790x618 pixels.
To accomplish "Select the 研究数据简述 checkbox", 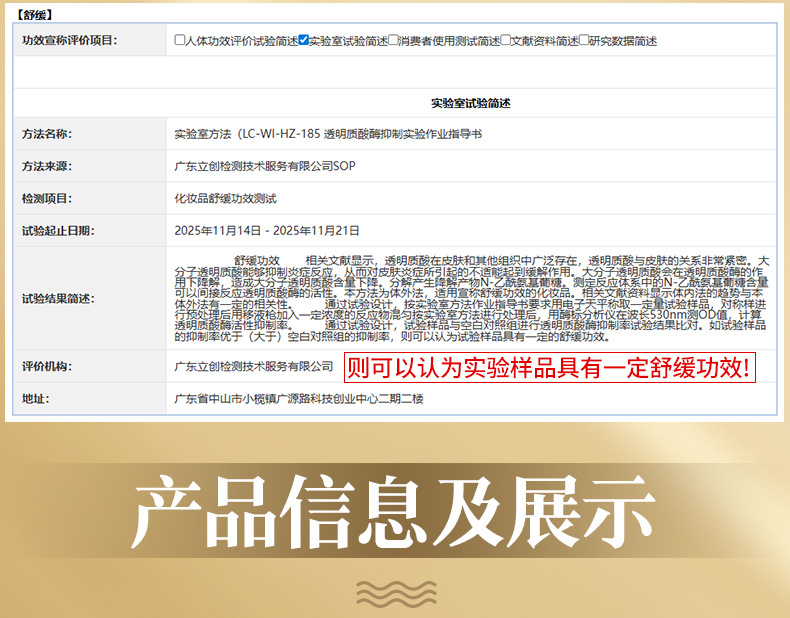I will pos(584,40).
